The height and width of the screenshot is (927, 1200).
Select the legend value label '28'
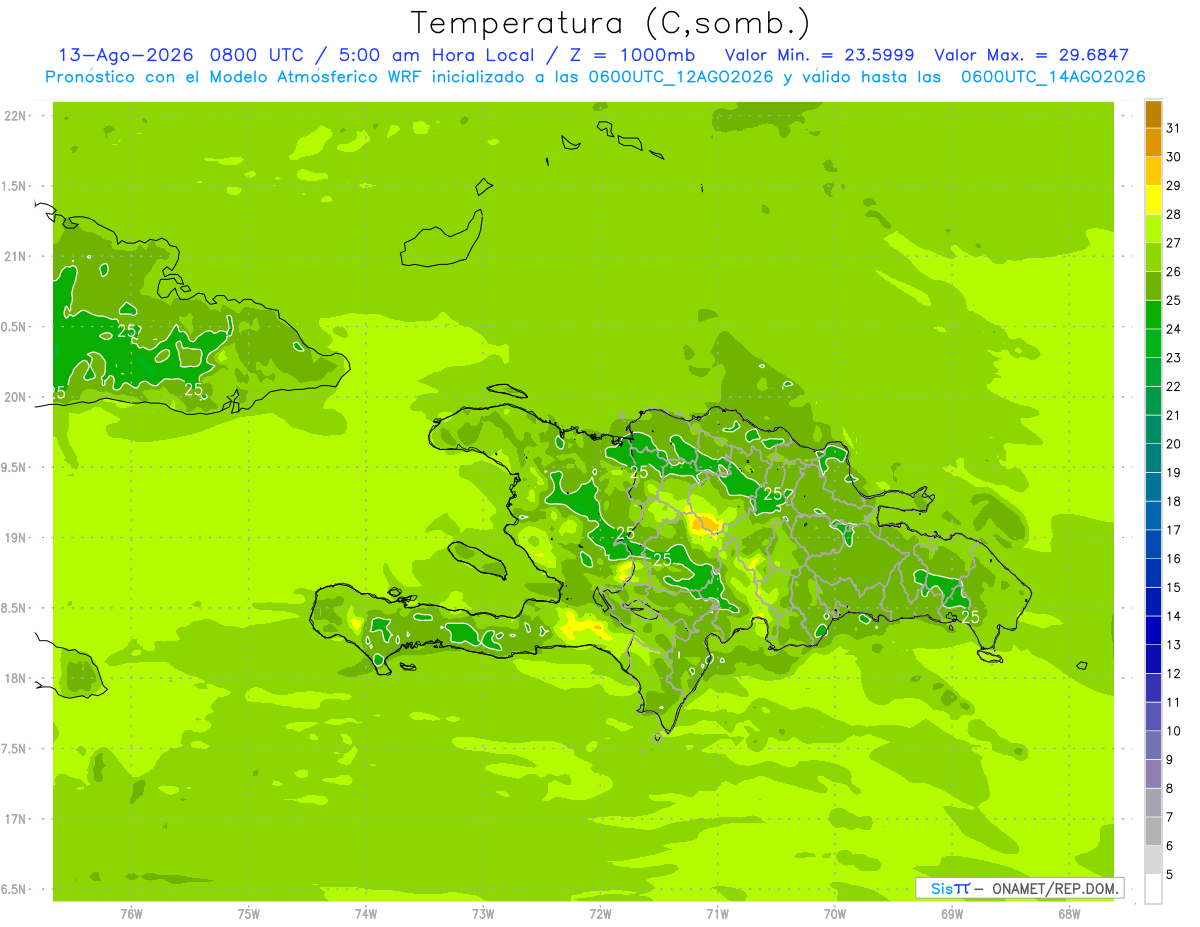pos(1174,214)
